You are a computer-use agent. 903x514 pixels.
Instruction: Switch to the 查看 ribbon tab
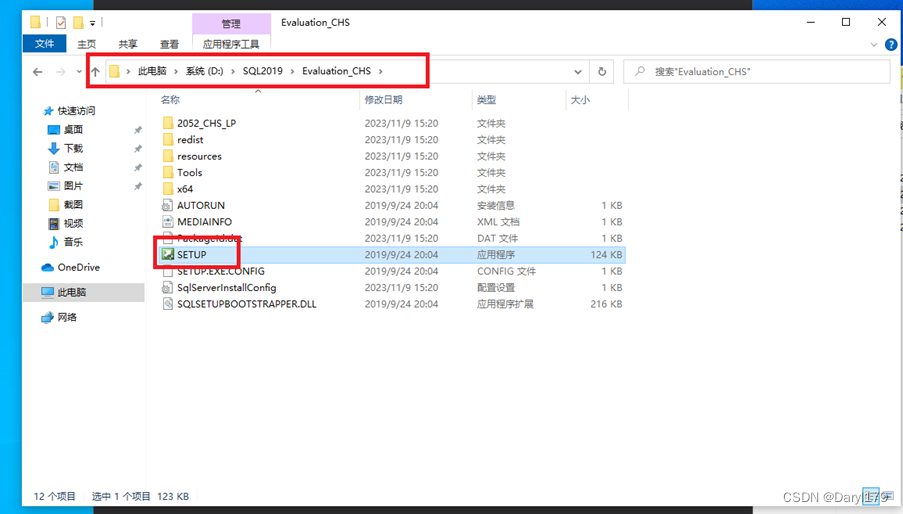click(x=169, y=44)
